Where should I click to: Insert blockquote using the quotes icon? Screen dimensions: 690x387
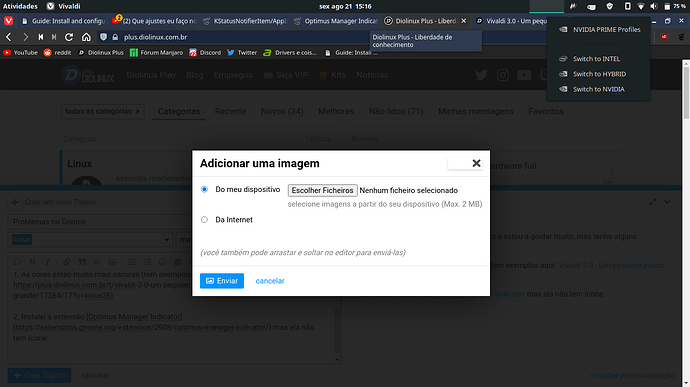[82, 262]
